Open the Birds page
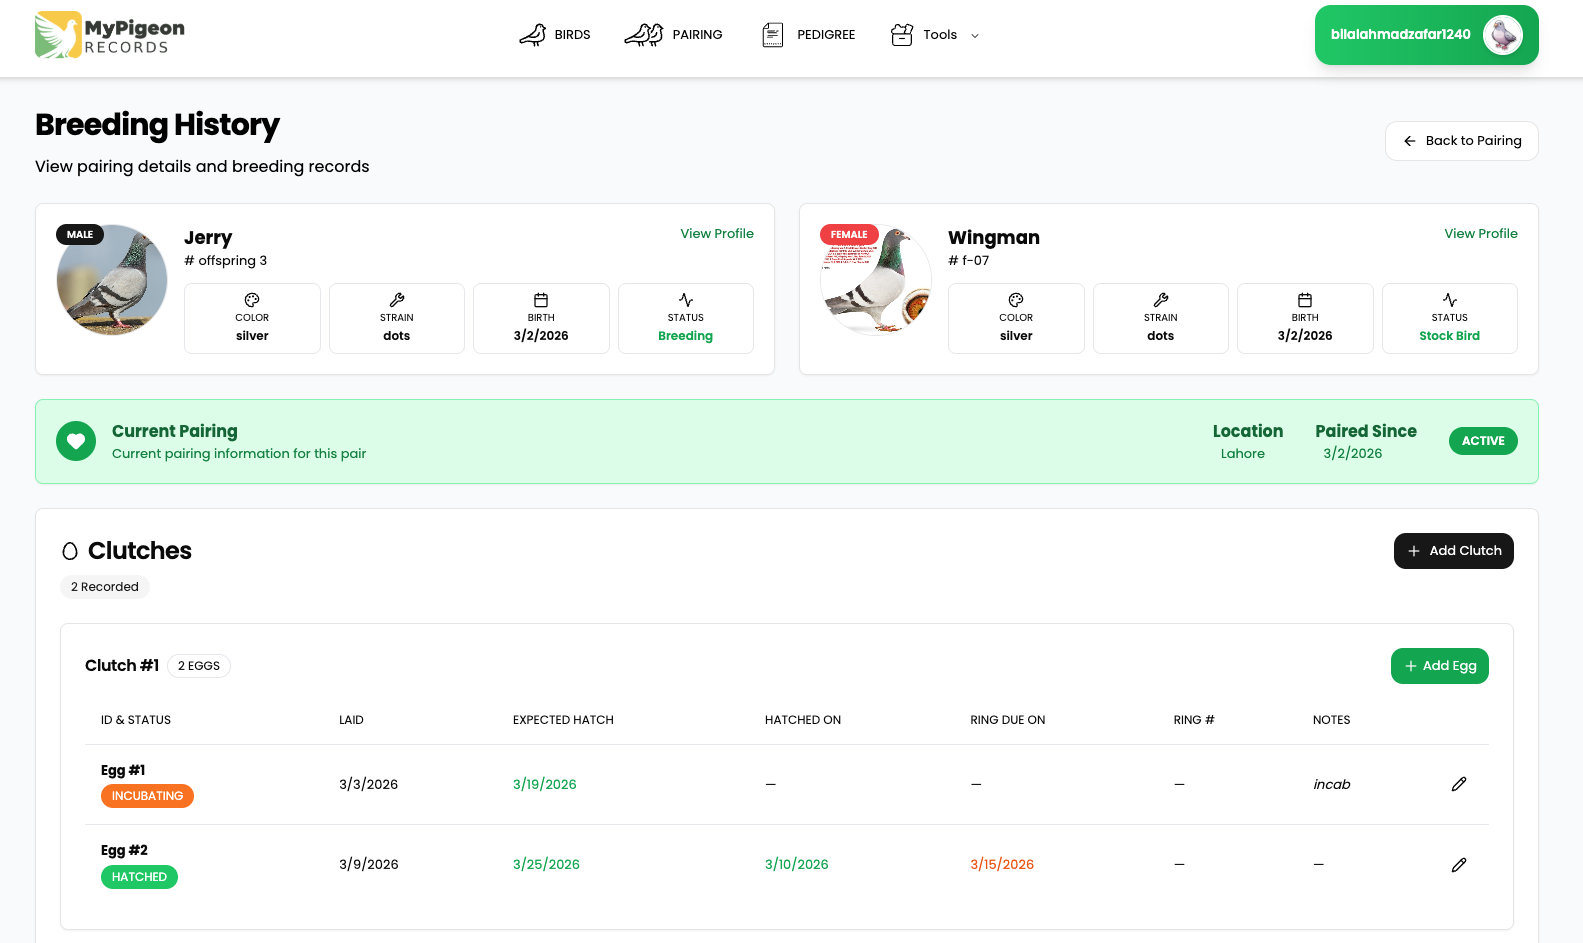Screen dimensions: 1583x943 coord(555,35)
